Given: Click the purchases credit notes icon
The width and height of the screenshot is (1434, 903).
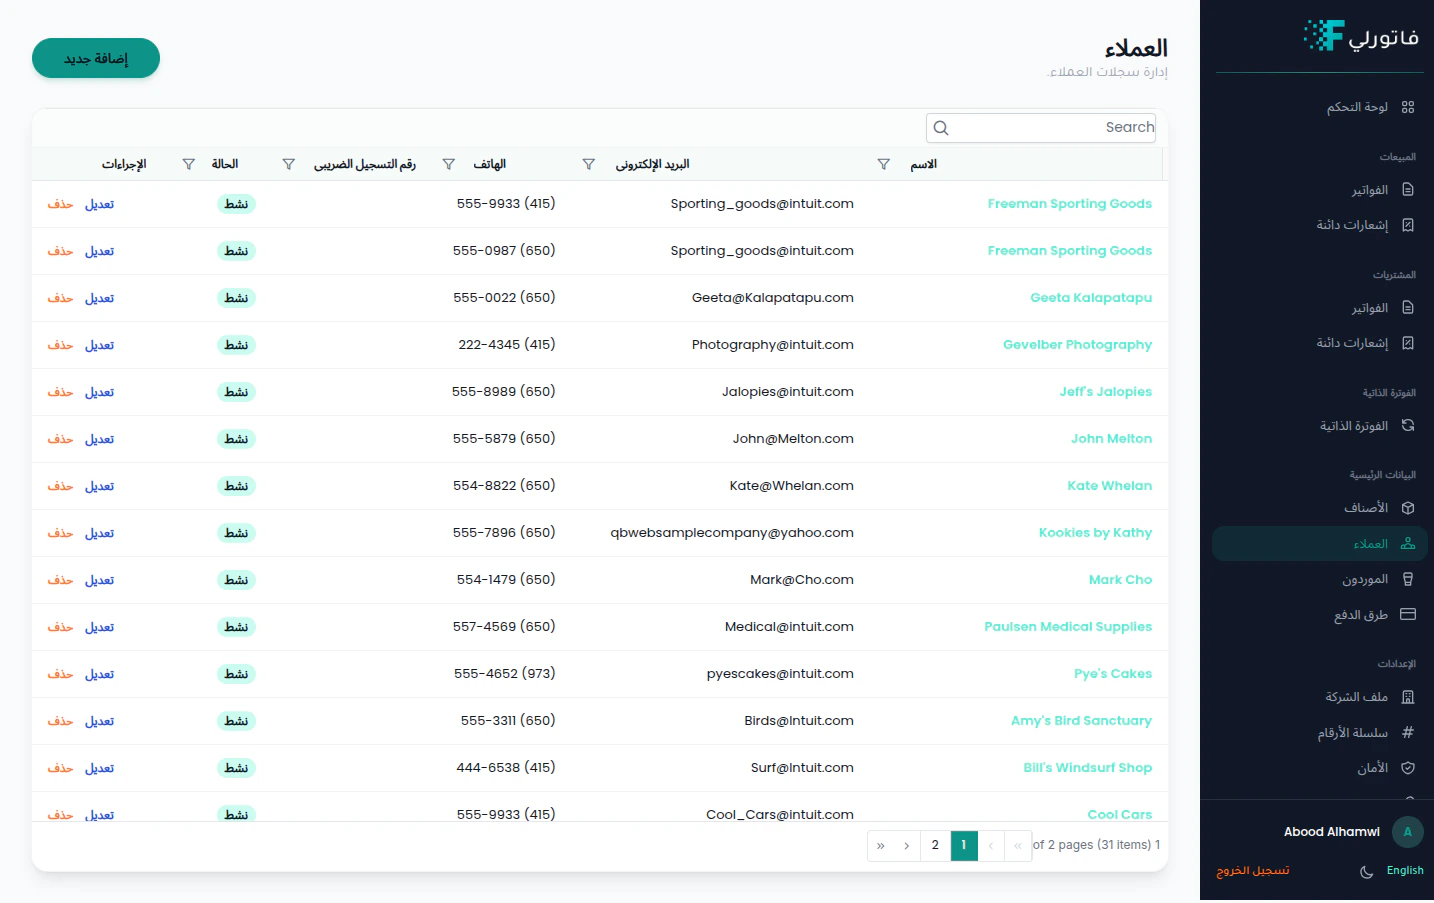Looking at the screenshot, I should coord(1408,343).
